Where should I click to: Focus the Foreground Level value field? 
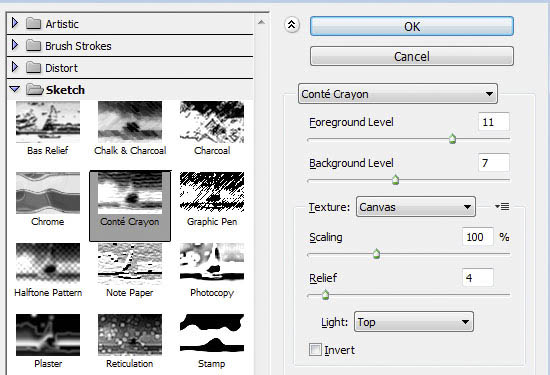point(494,122)
